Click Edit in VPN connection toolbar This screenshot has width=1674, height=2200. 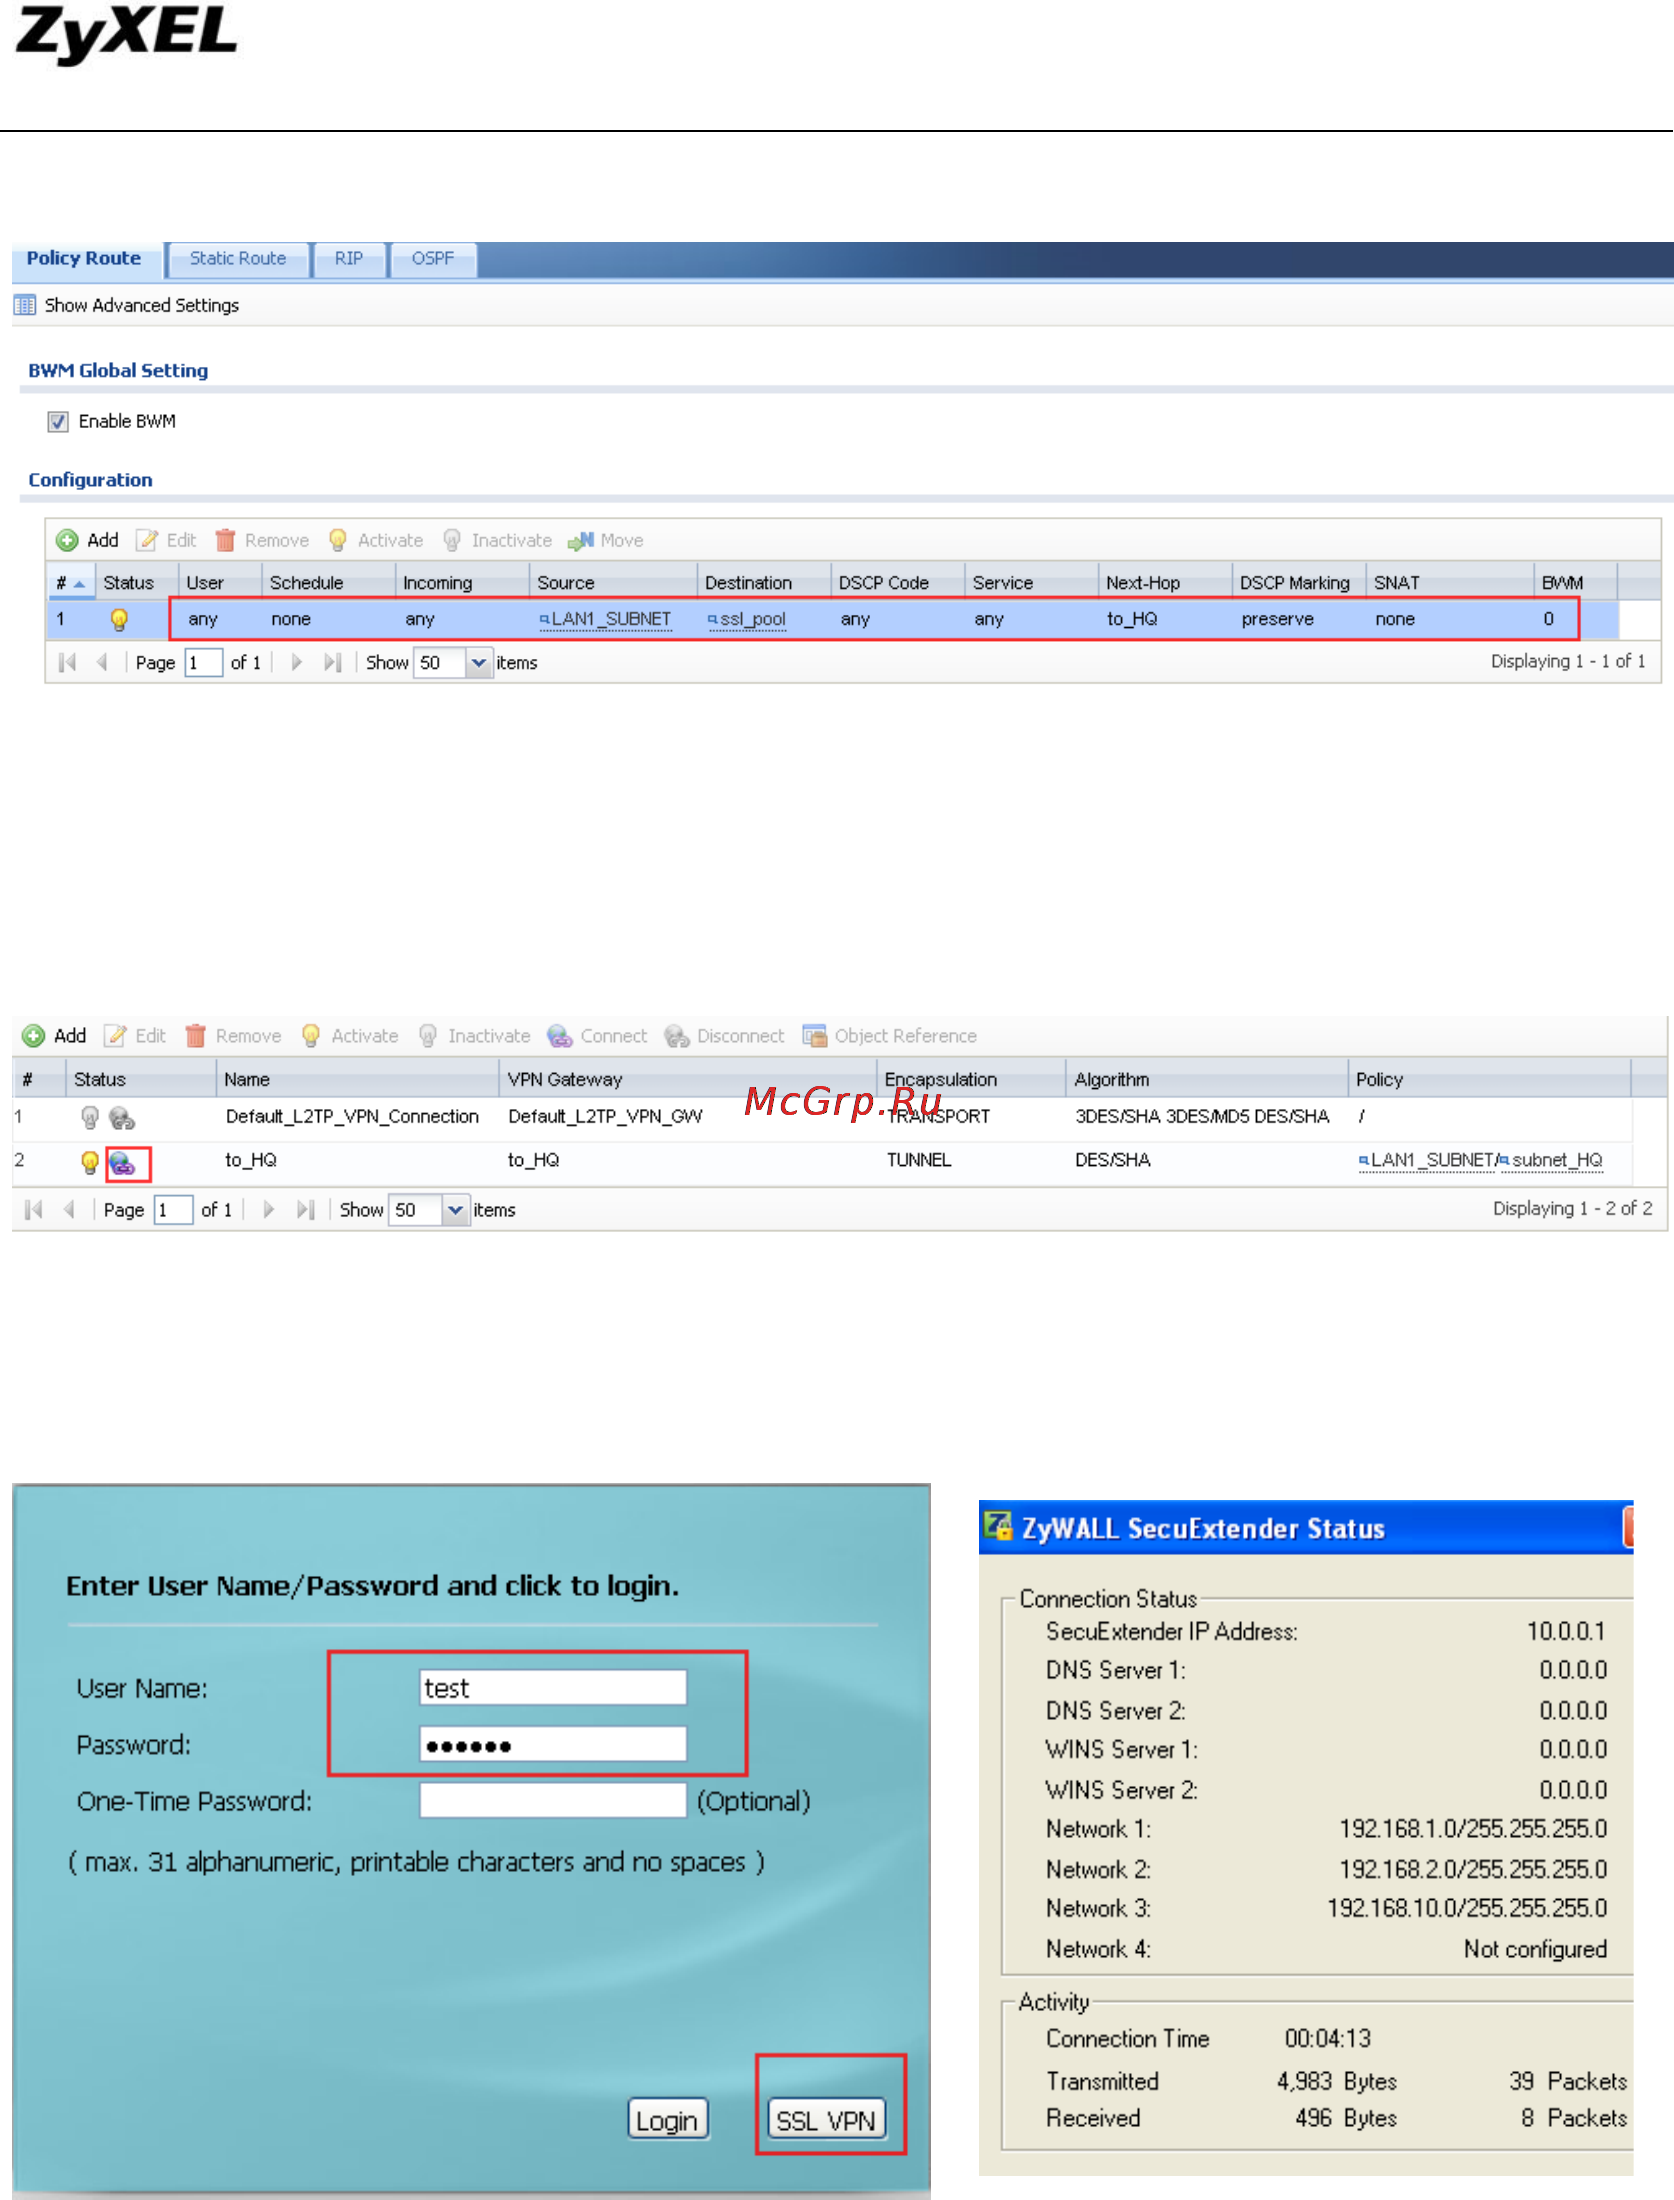135,1036
